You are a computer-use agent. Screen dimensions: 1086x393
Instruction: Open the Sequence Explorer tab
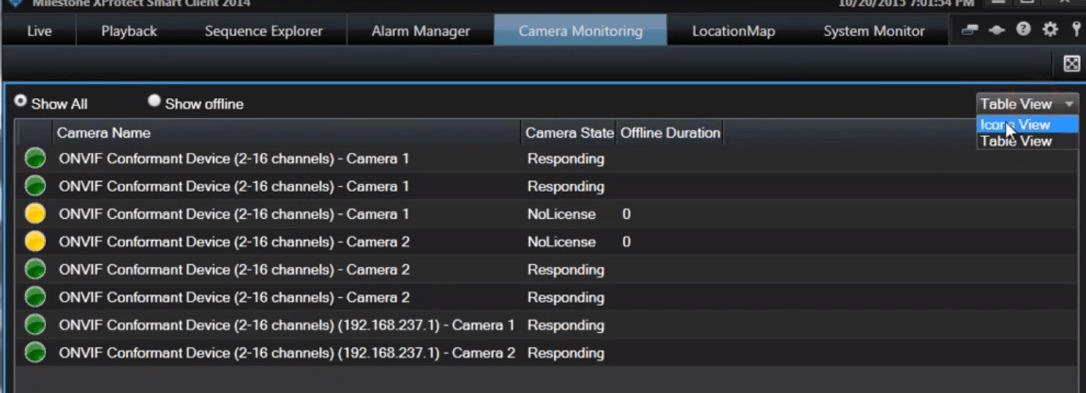[264, 31]
